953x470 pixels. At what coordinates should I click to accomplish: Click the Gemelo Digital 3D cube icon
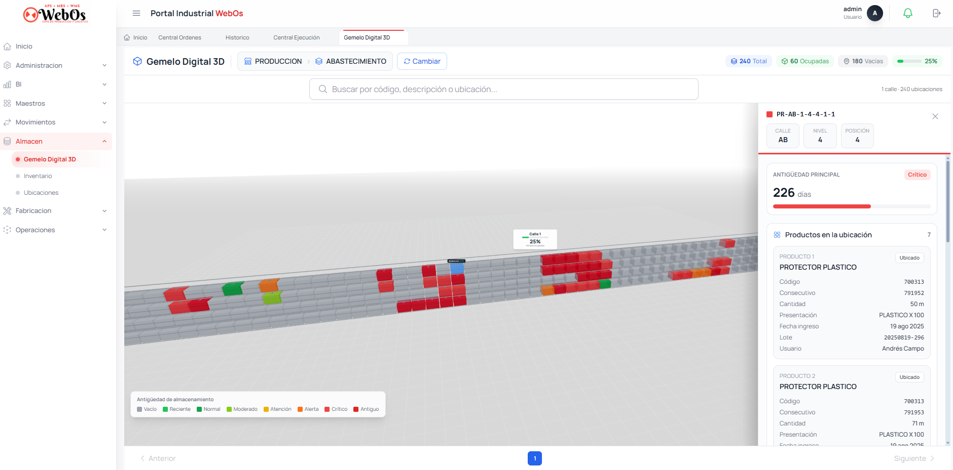tap(137, 61)
